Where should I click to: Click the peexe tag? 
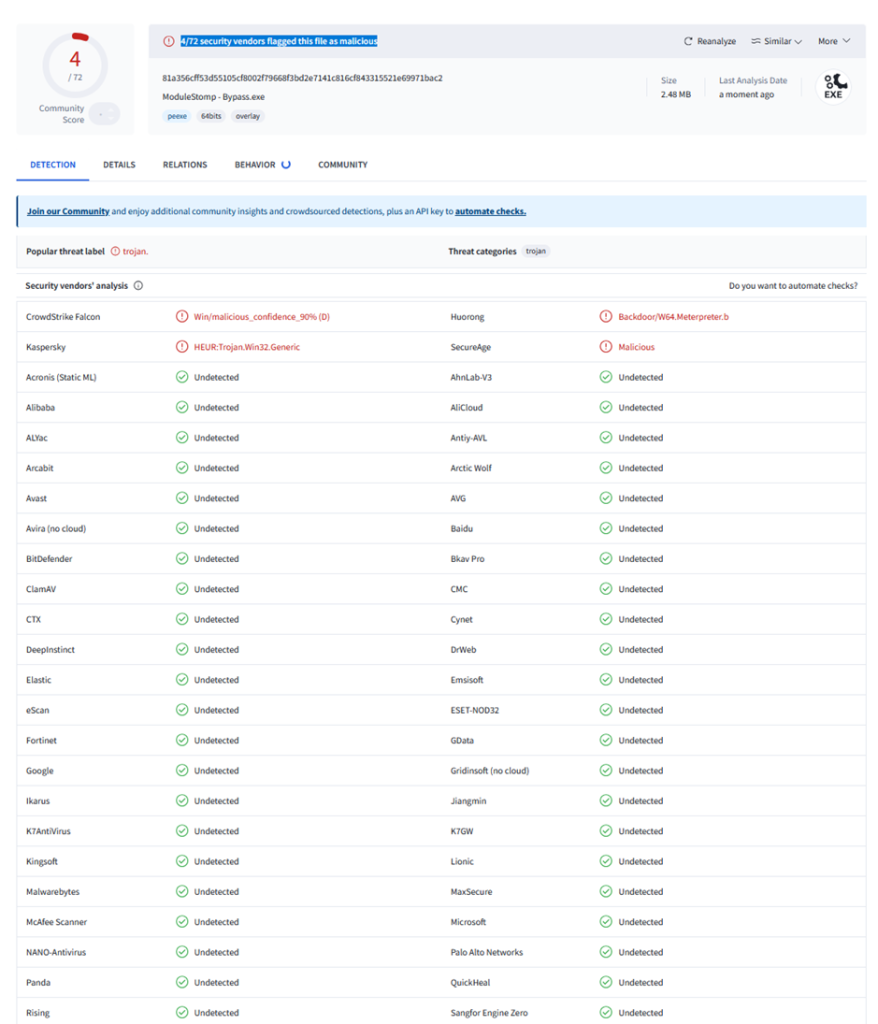coord(177,116)
